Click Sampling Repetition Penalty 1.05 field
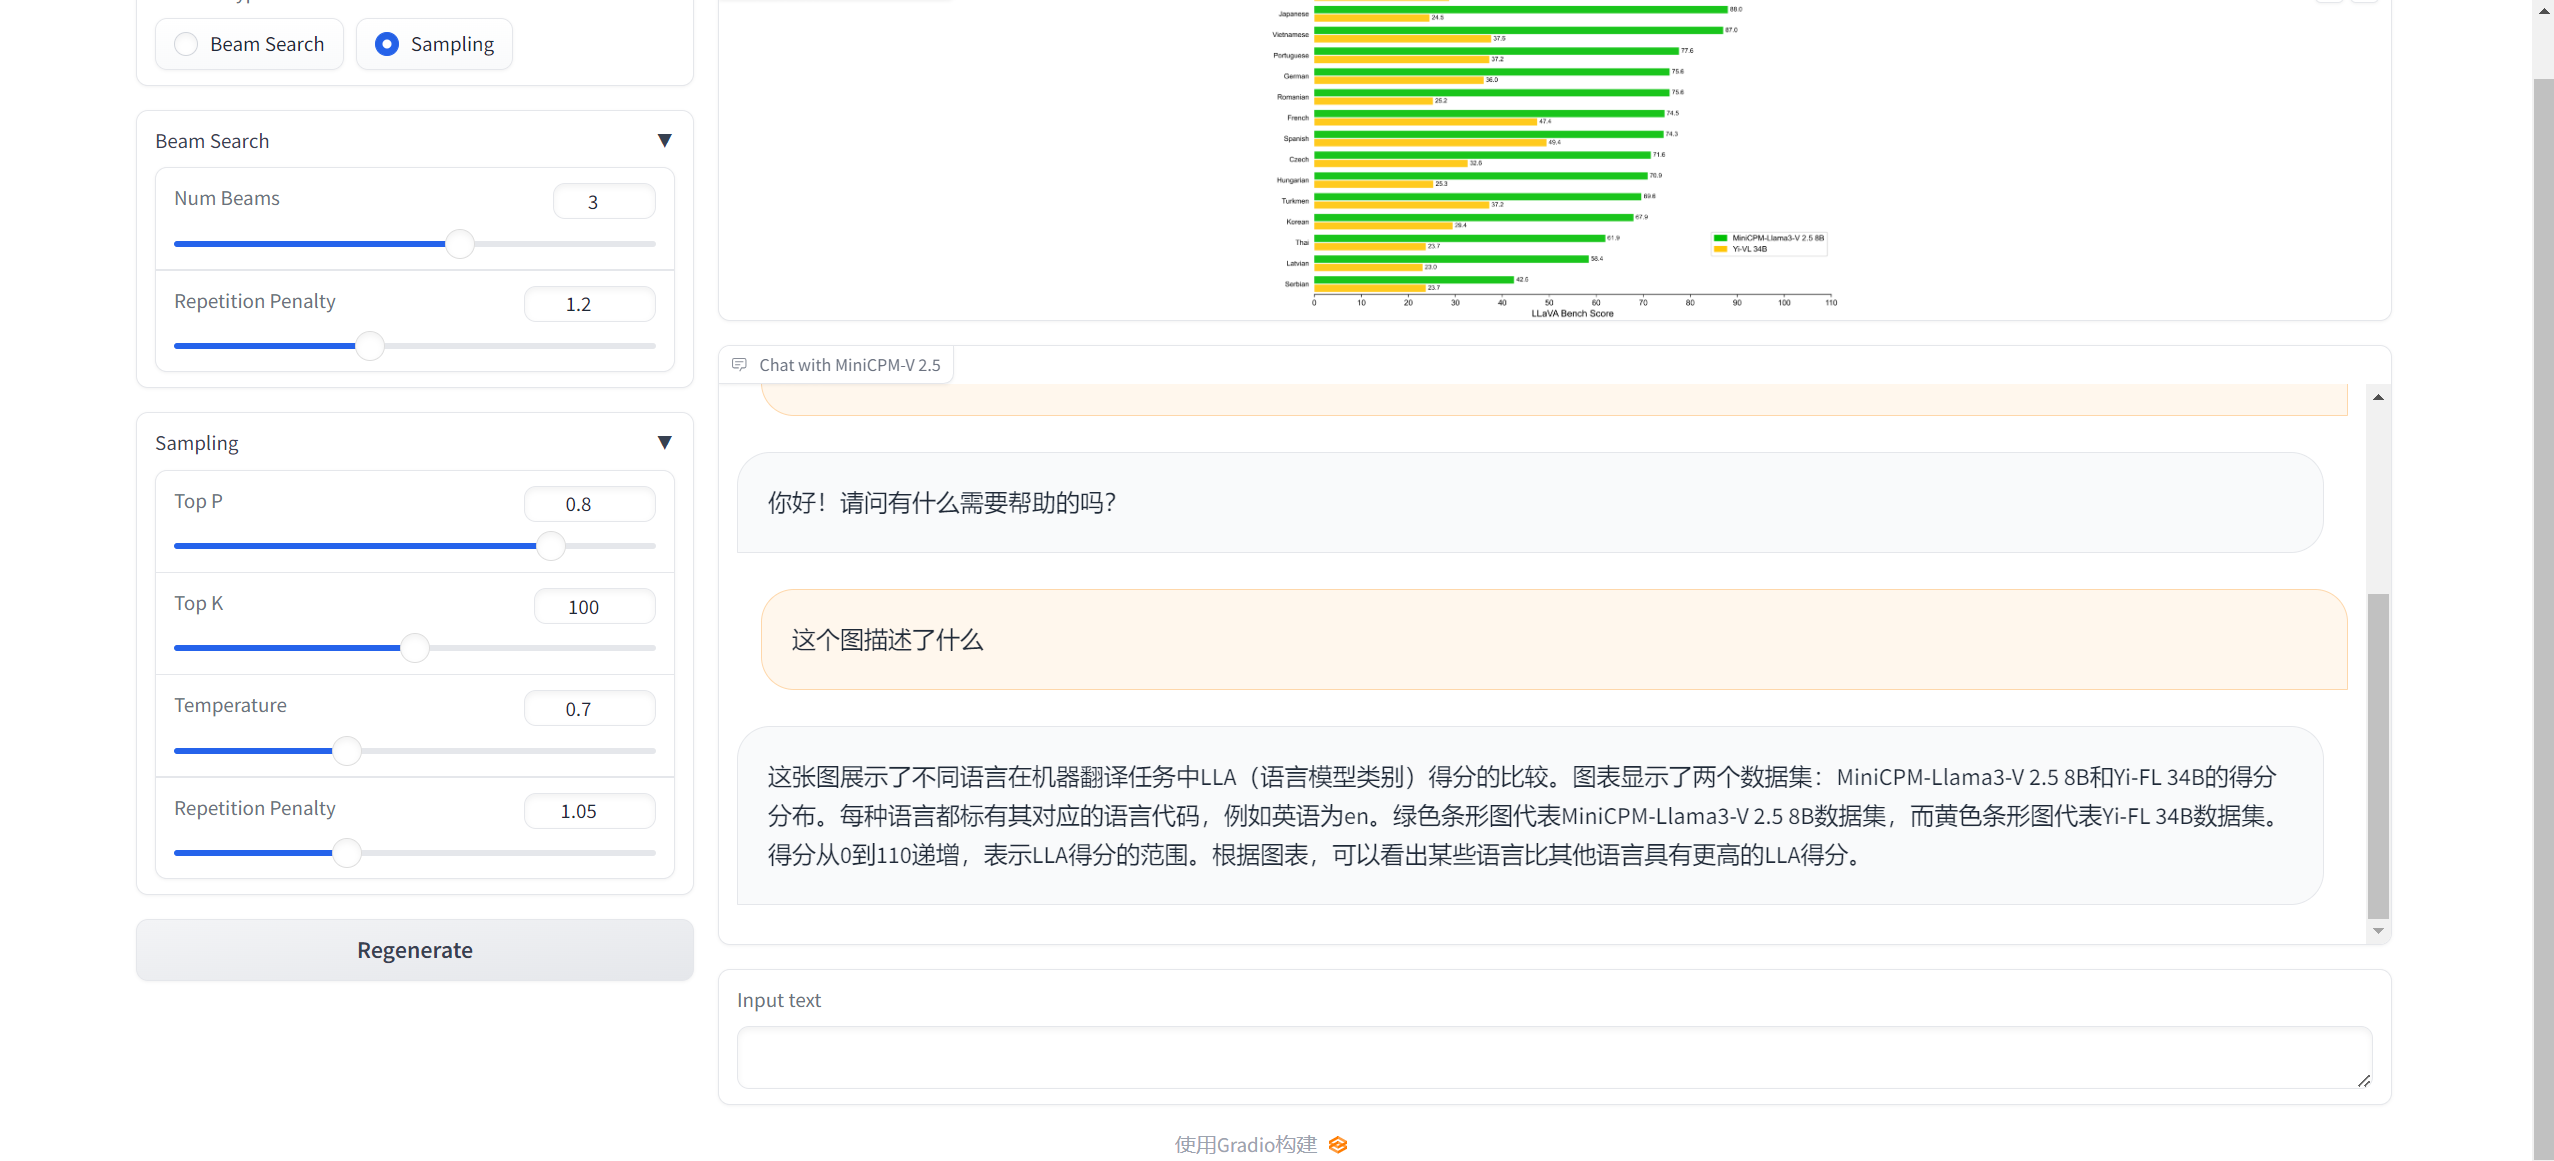The image size is (2554, 1161). pos(589,811)
